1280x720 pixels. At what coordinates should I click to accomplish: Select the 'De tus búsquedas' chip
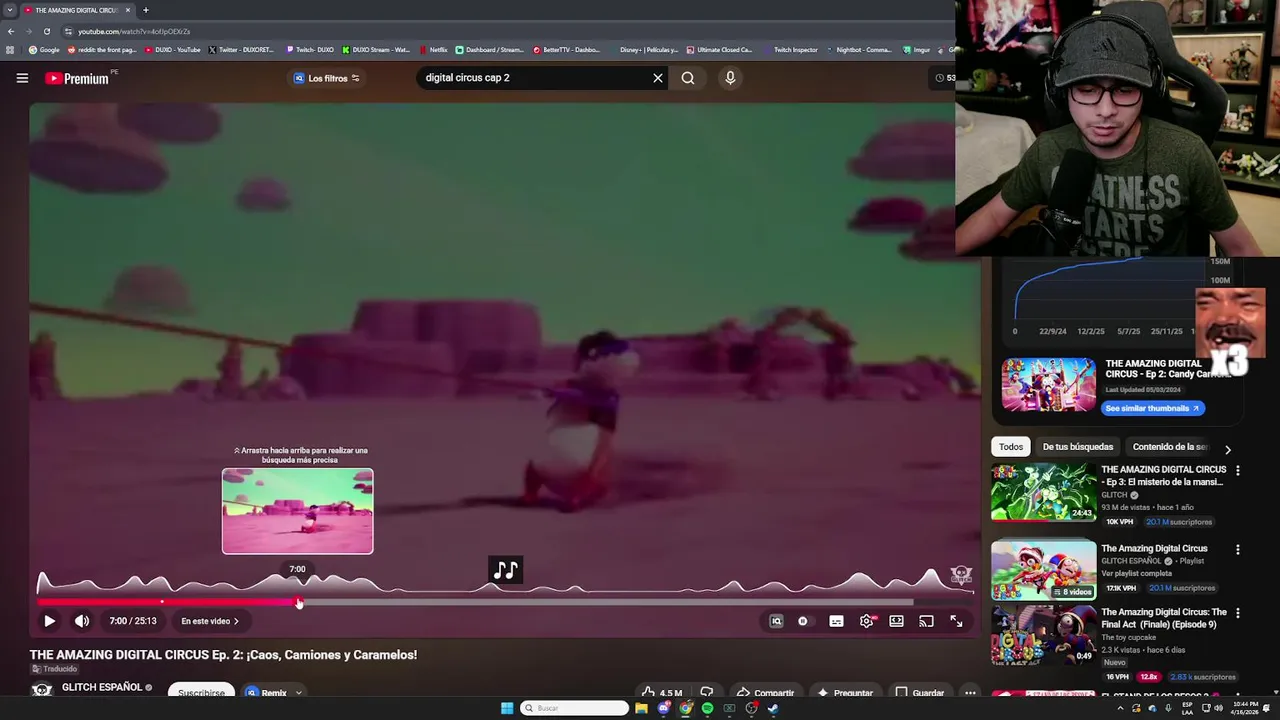point(1078,447)
